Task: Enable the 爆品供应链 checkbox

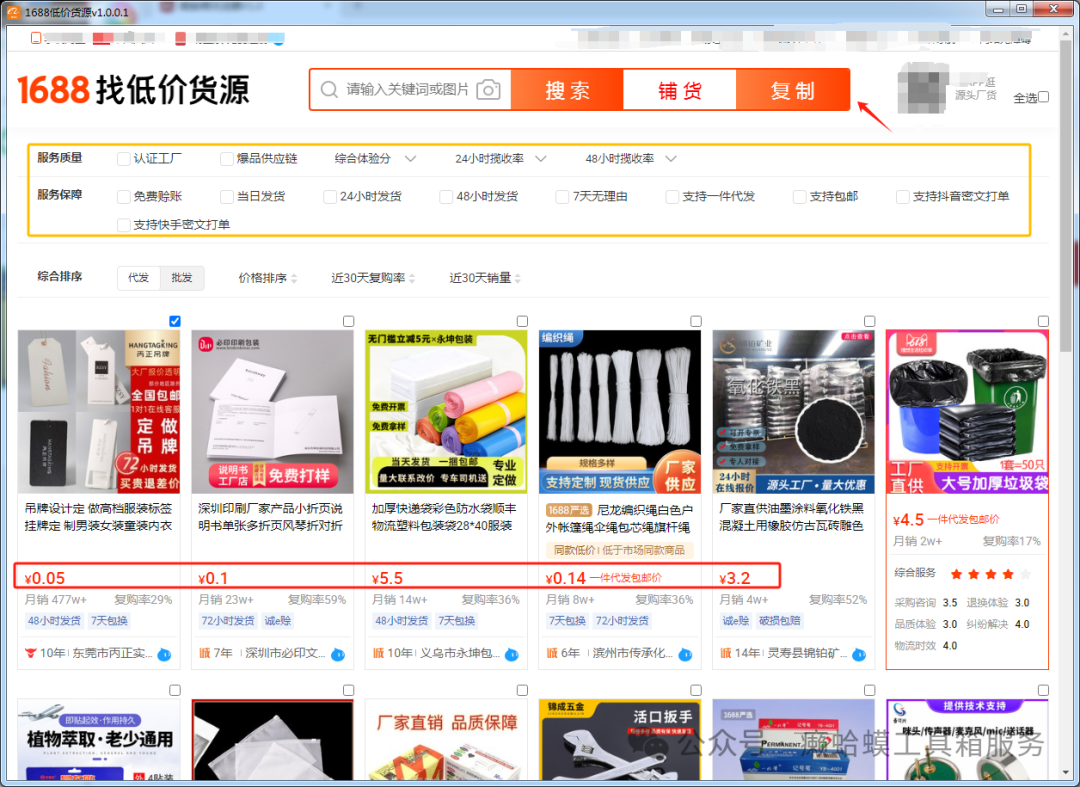Action: pos(227,159)
